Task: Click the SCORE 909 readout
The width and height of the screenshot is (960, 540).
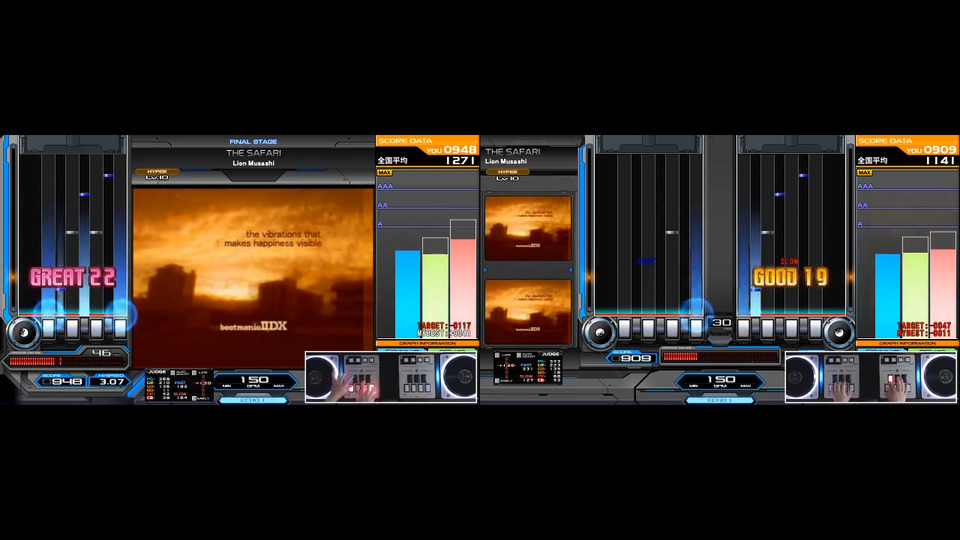Action: [x=631, y=357]
